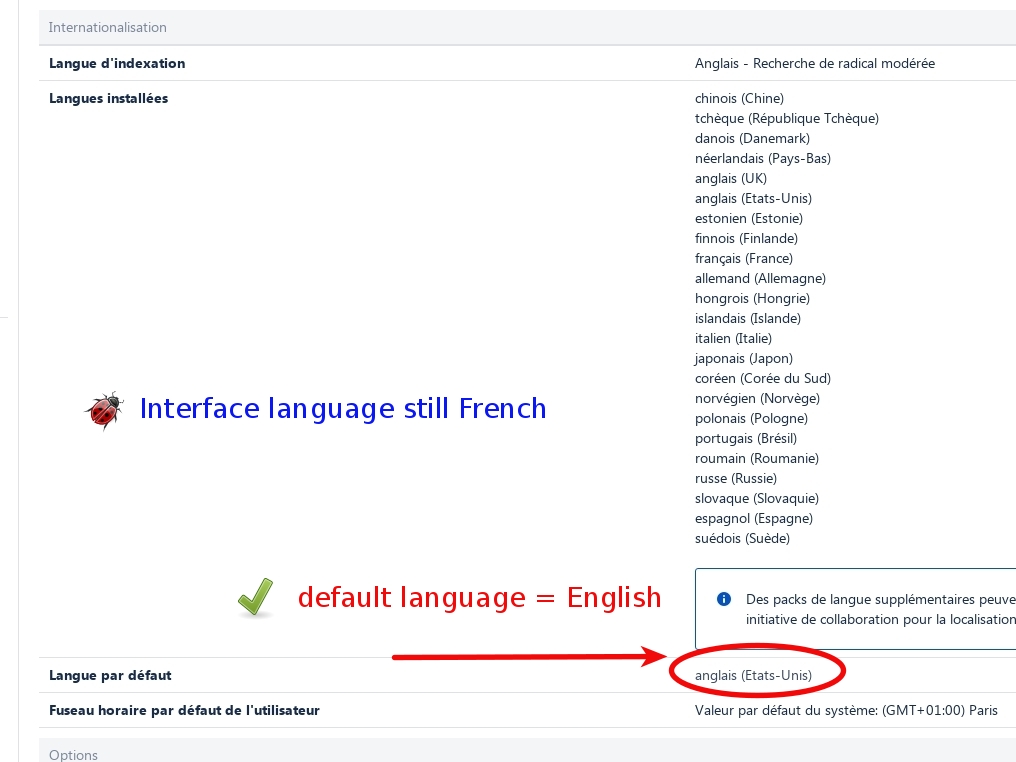Select the "Langues installées" label
1016x762 pixels.
click(109, 98)
